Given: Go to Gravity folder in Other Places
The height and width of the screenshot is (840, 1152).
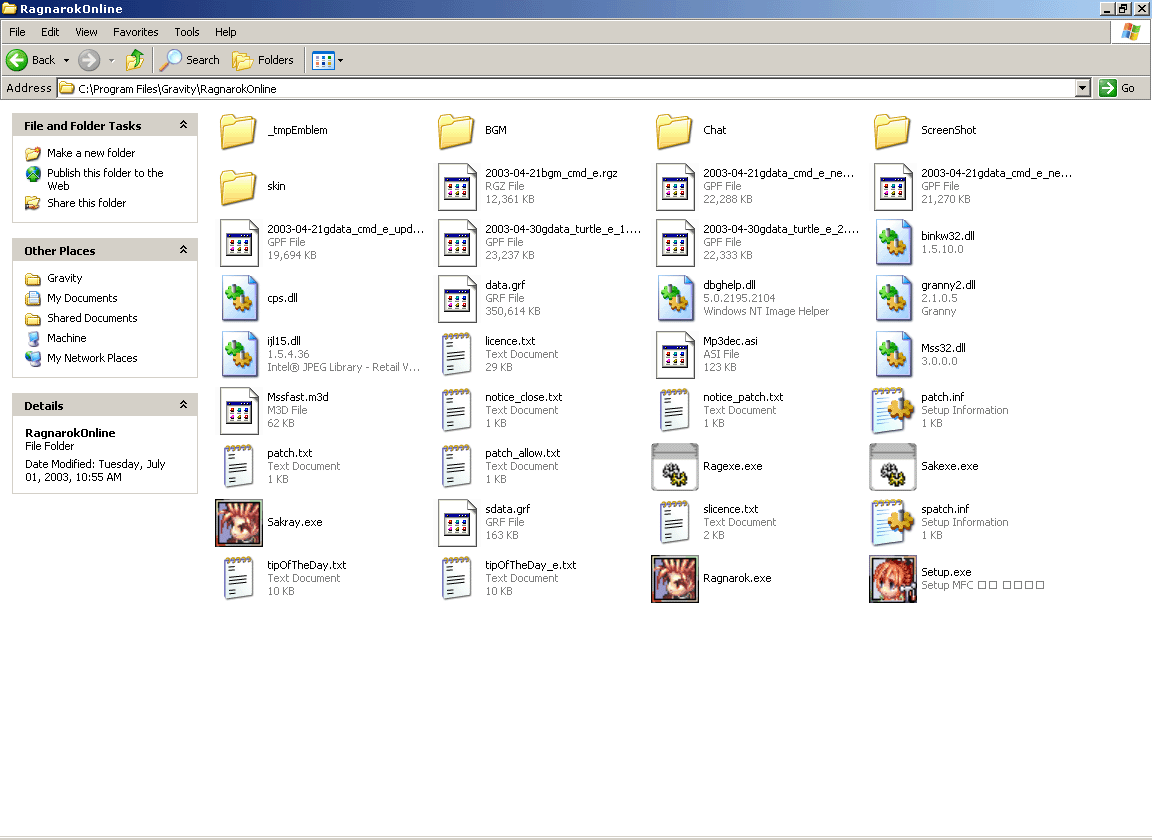Looking at the screenshot, I should (x=65, y=278).
